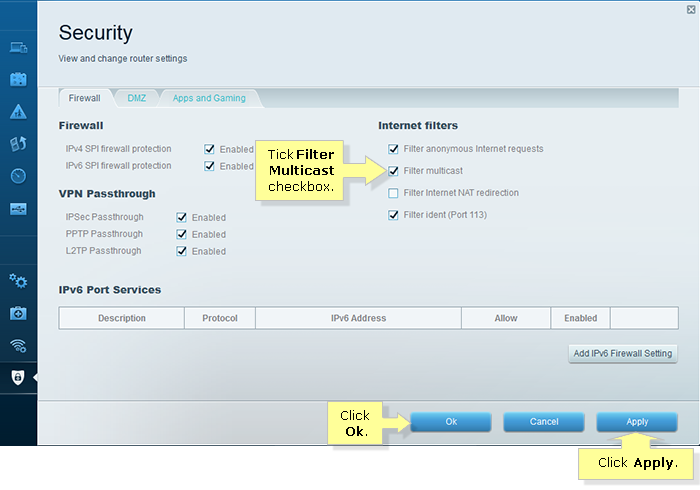Open the Device List sidebar icon
The width and height of the screenshot is (700, 490).
pyautogui.click(x=18, y=47)
